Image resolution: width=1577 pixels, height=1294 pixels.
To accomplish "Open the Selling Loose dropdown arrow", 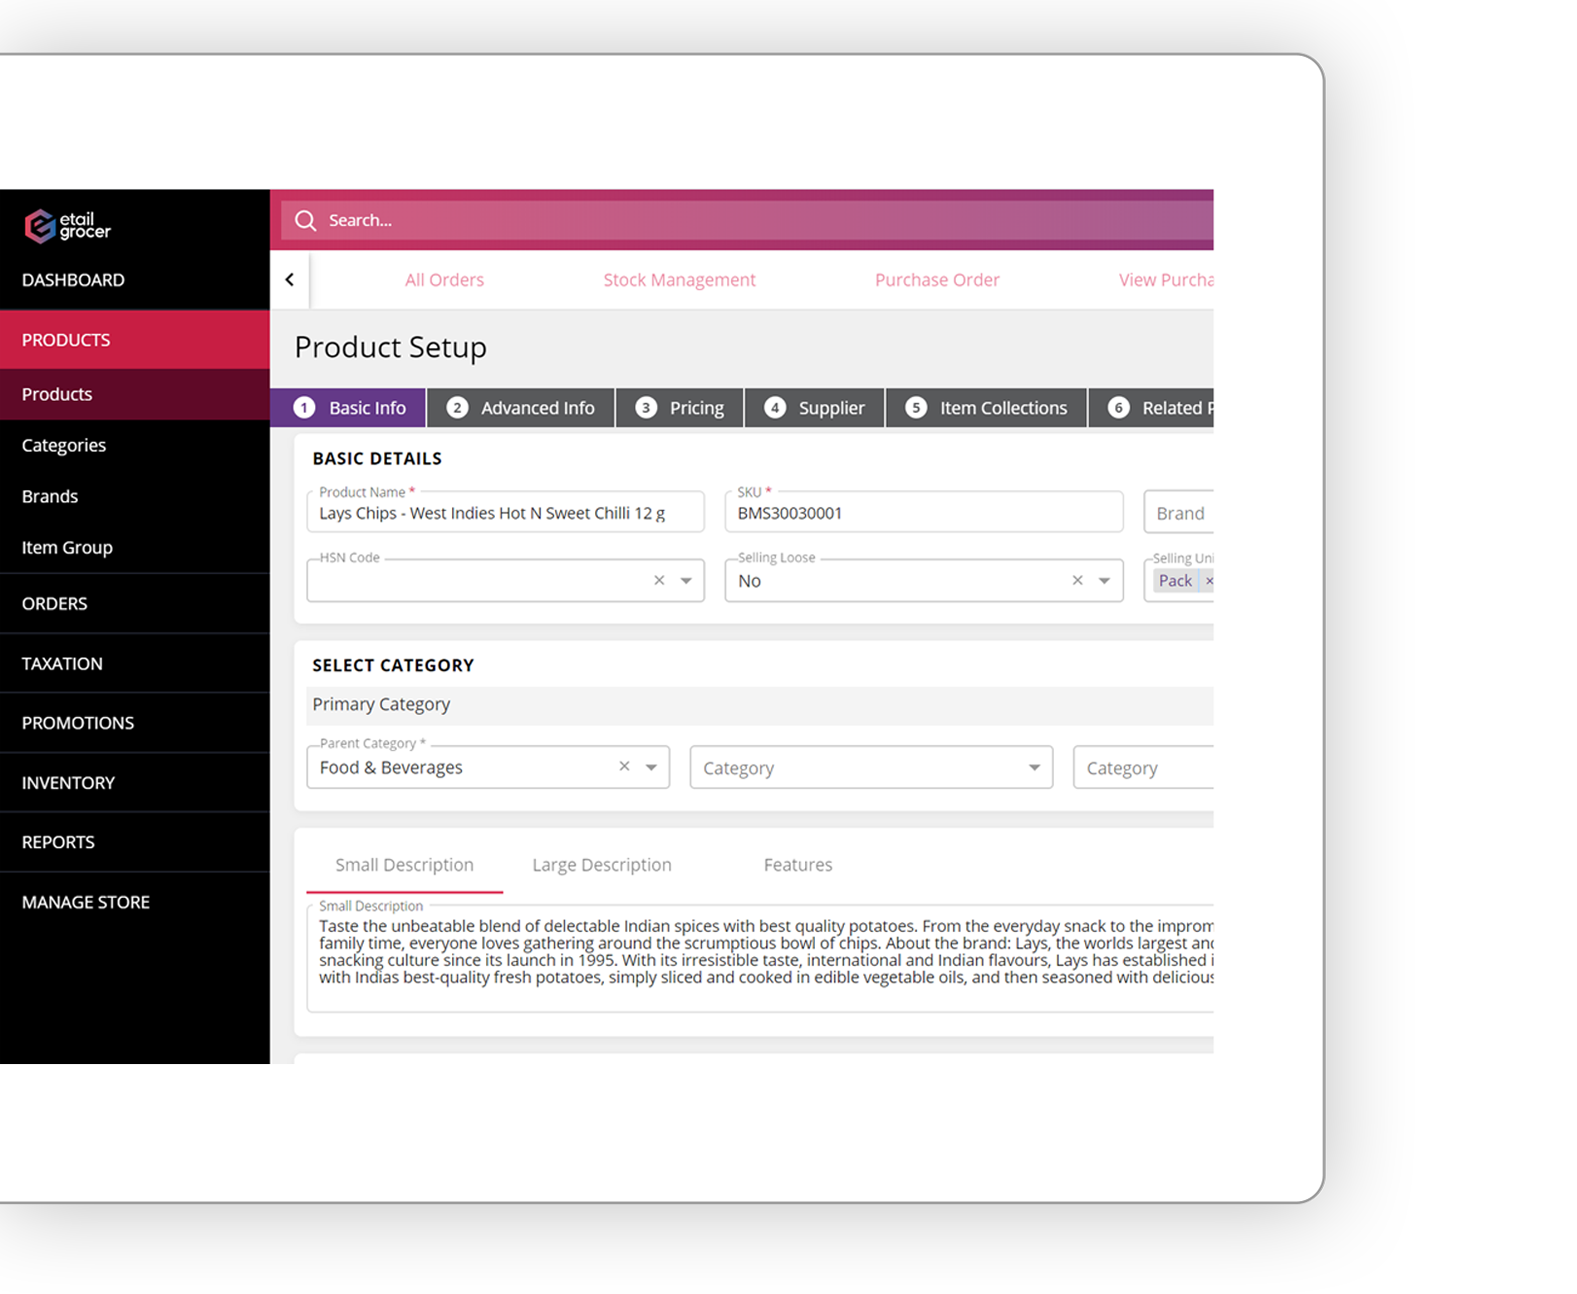I will point(1104,580).
